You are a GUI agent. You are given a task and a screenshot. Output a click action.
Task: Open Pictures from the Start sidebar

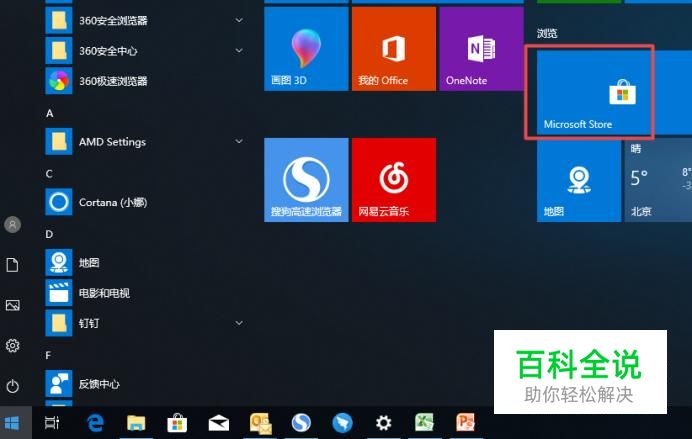click(12, 305)
